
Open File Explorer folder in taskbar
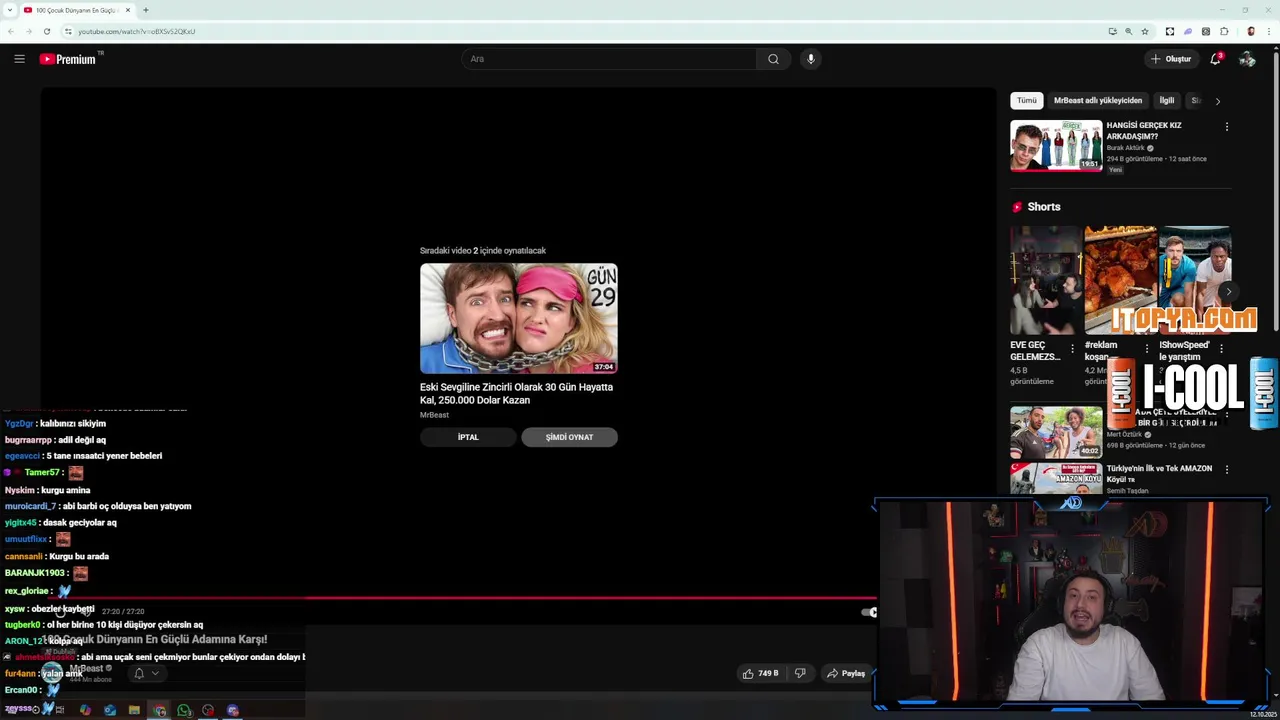coord(134,710)
